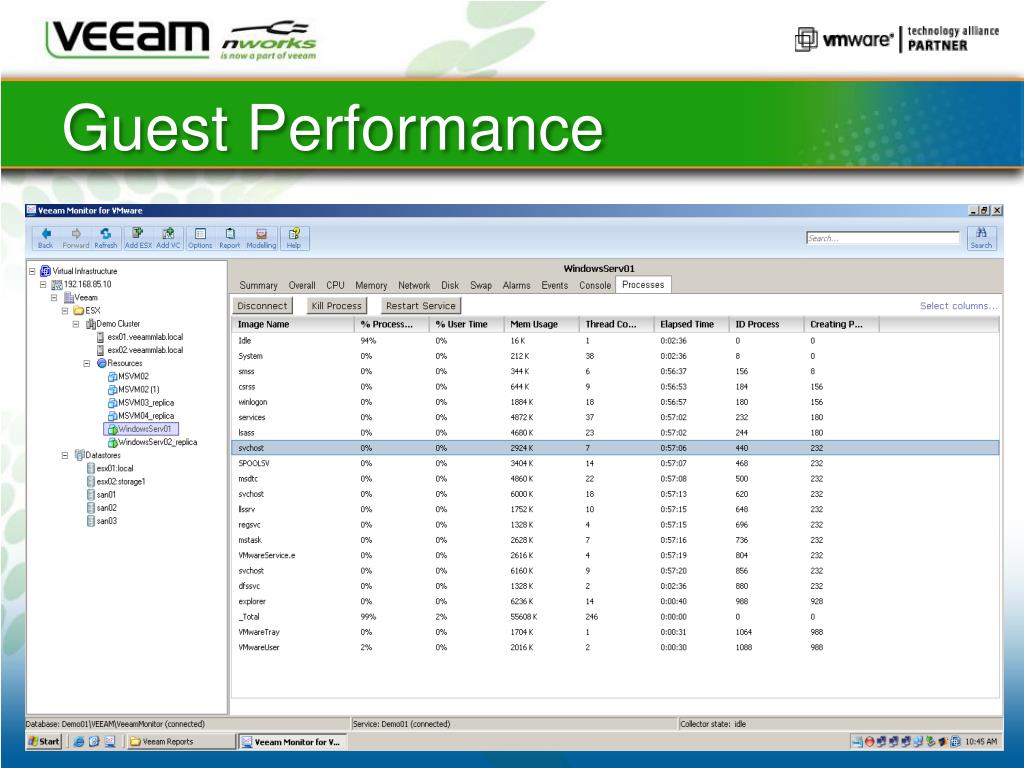Click the Restart Service button
1024x768 pixels.
click(x=421, y=306)
